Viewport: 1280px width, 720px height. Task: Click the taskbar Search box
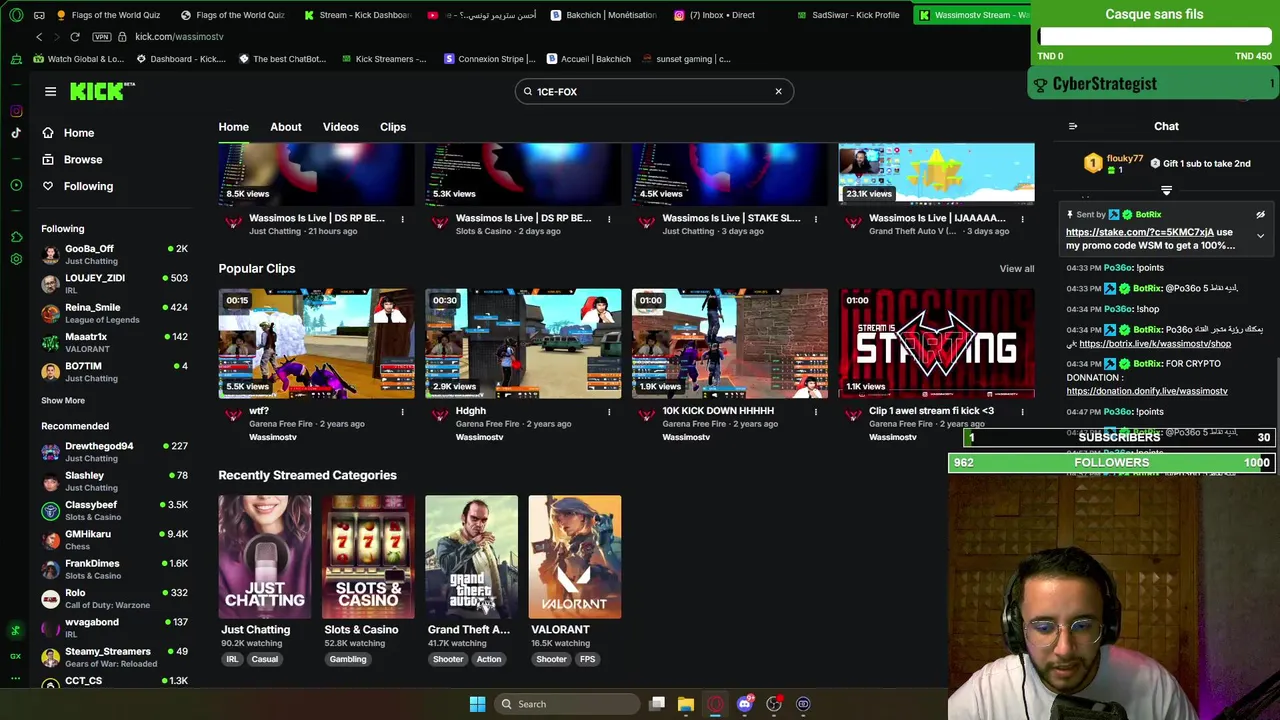567,704
